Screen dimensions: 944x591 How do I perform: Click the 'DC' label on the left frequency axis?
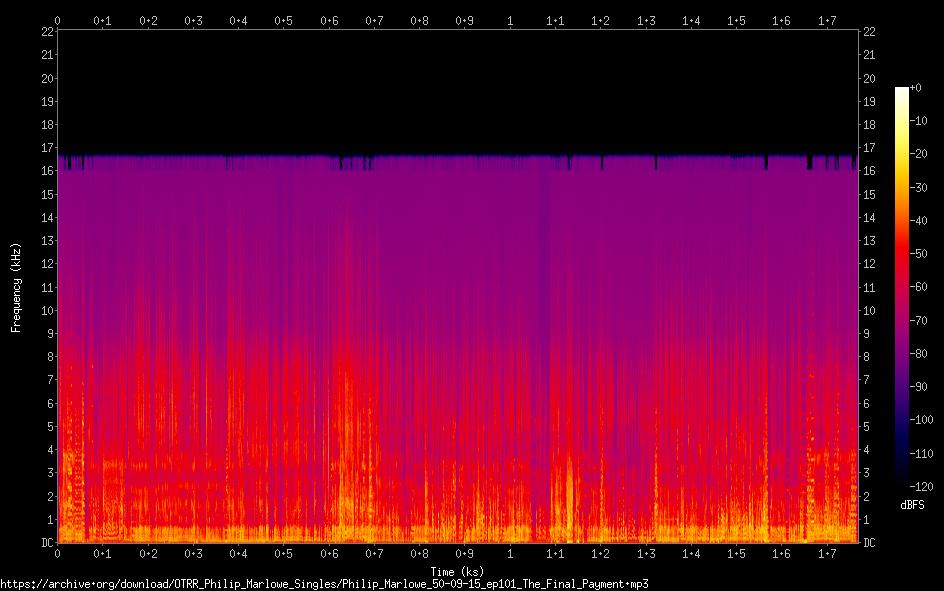(45, 543)
